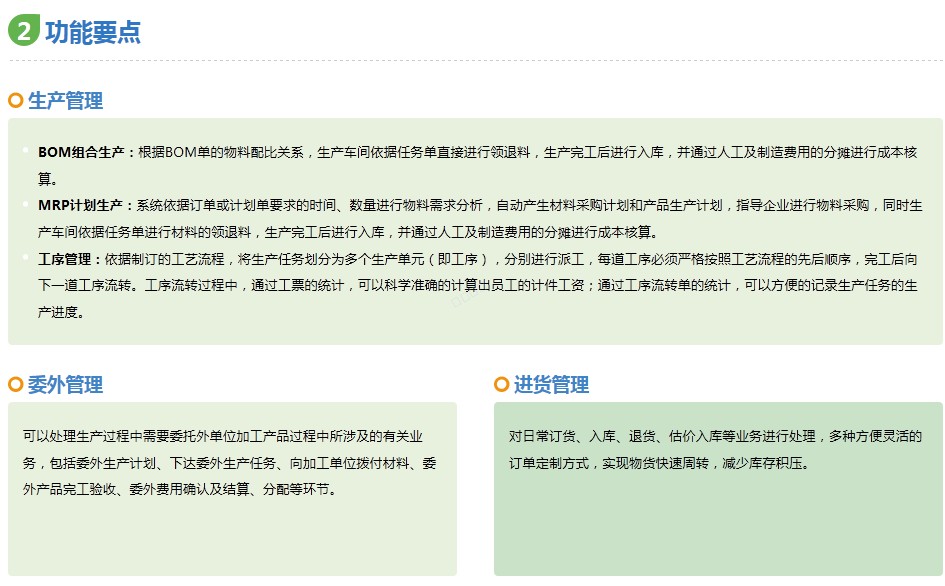Click the 委外管理 description text box
Viewport: 945px width, 586px height.
(x=232, y=489)
